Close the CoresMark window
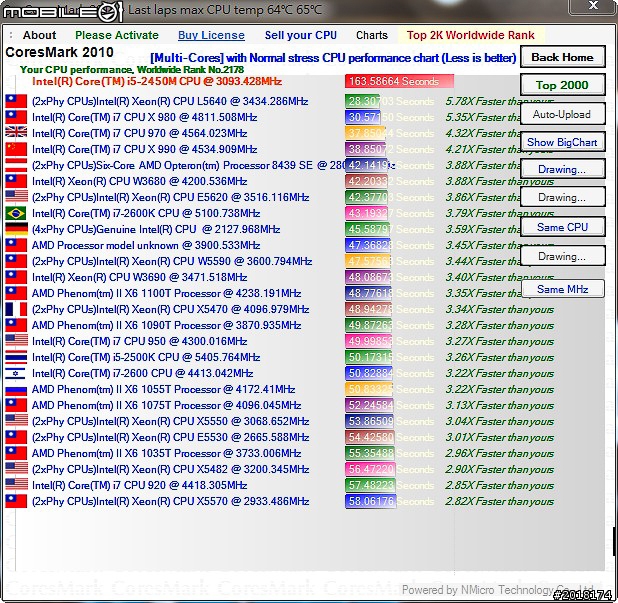 [593, 6]
